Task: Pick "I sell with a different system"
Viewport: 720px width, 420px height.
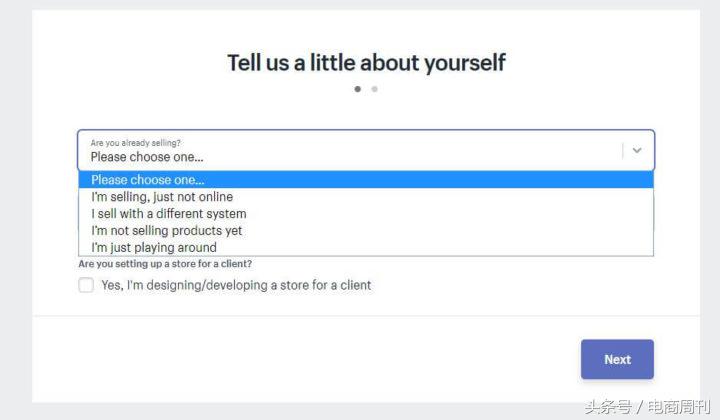Action: pyautogui.click(x=168, y=214)
